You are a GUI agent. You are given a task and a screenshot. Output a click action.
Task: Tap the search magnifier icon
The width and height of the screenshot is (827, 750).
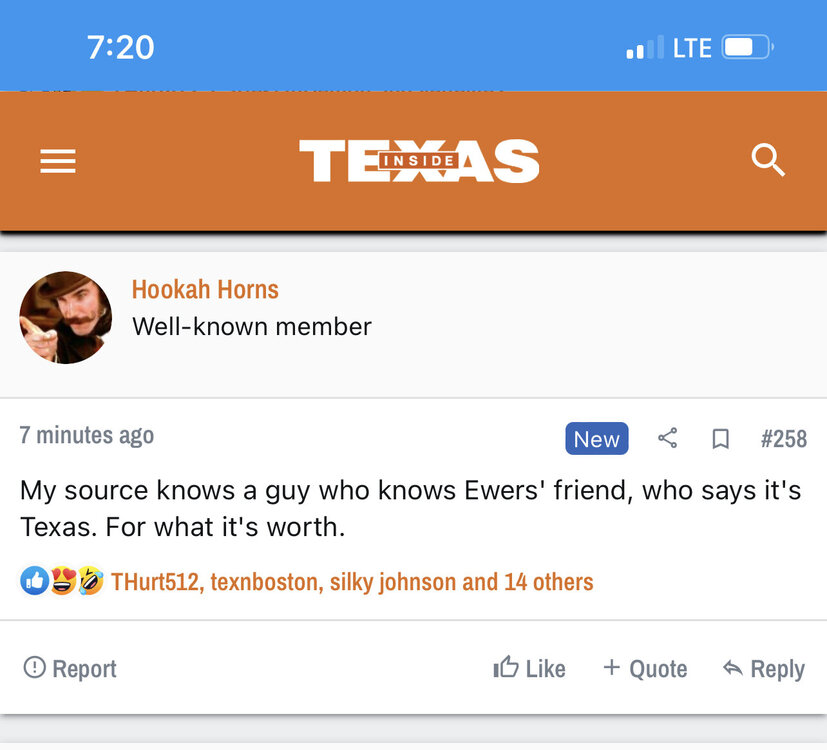(767, 160)
